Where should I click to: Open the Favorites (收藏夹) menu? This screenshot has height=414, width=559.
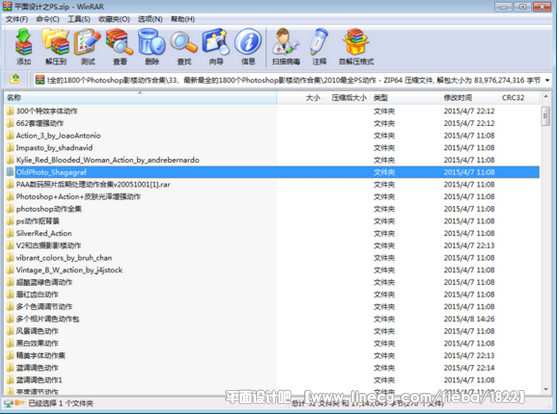[x=114, y=19]
